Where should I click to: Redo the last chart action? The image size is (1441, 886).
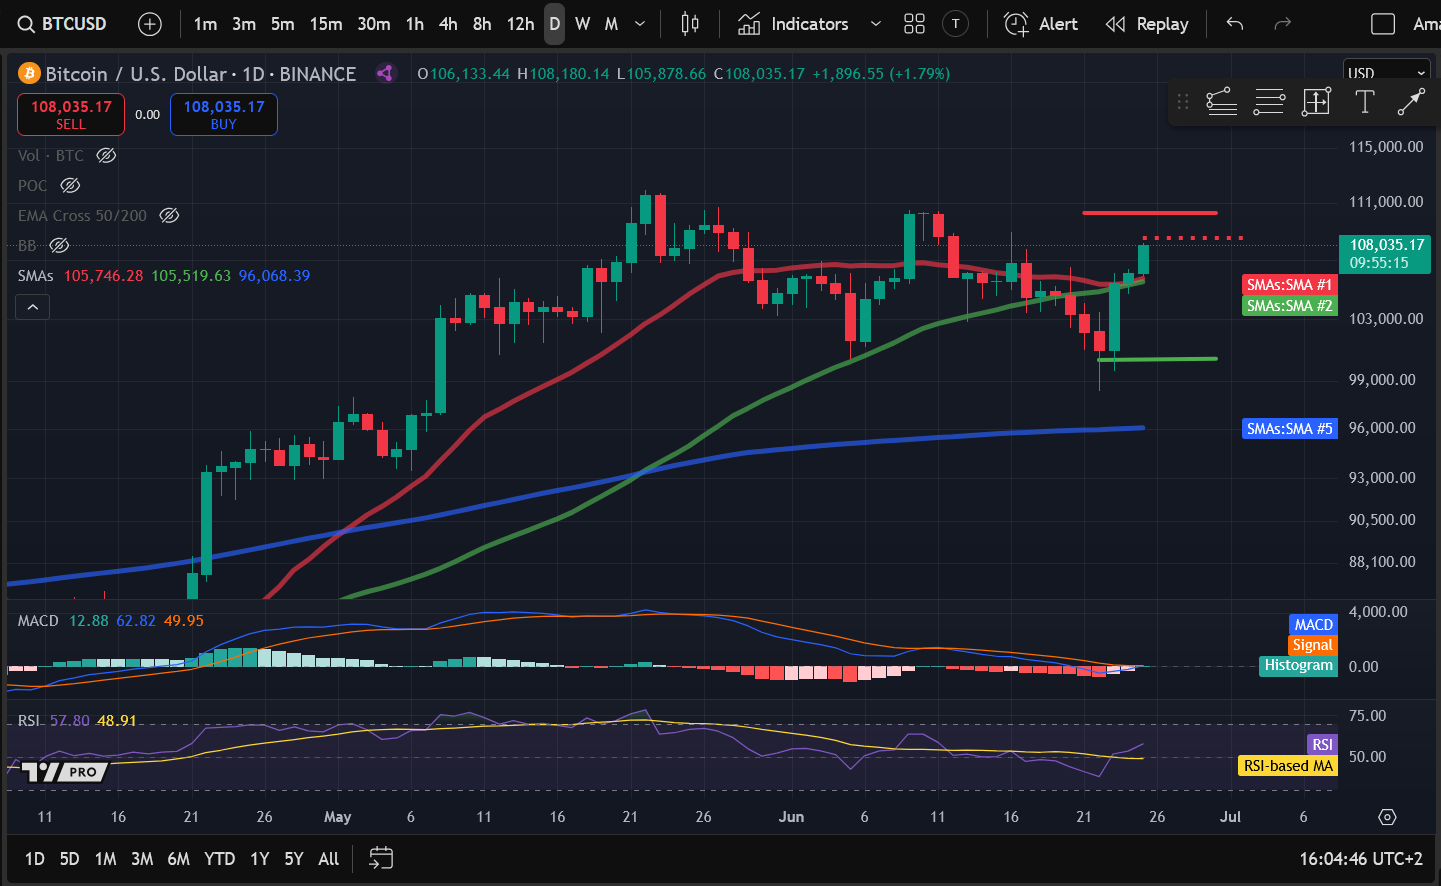point(1282,24)
